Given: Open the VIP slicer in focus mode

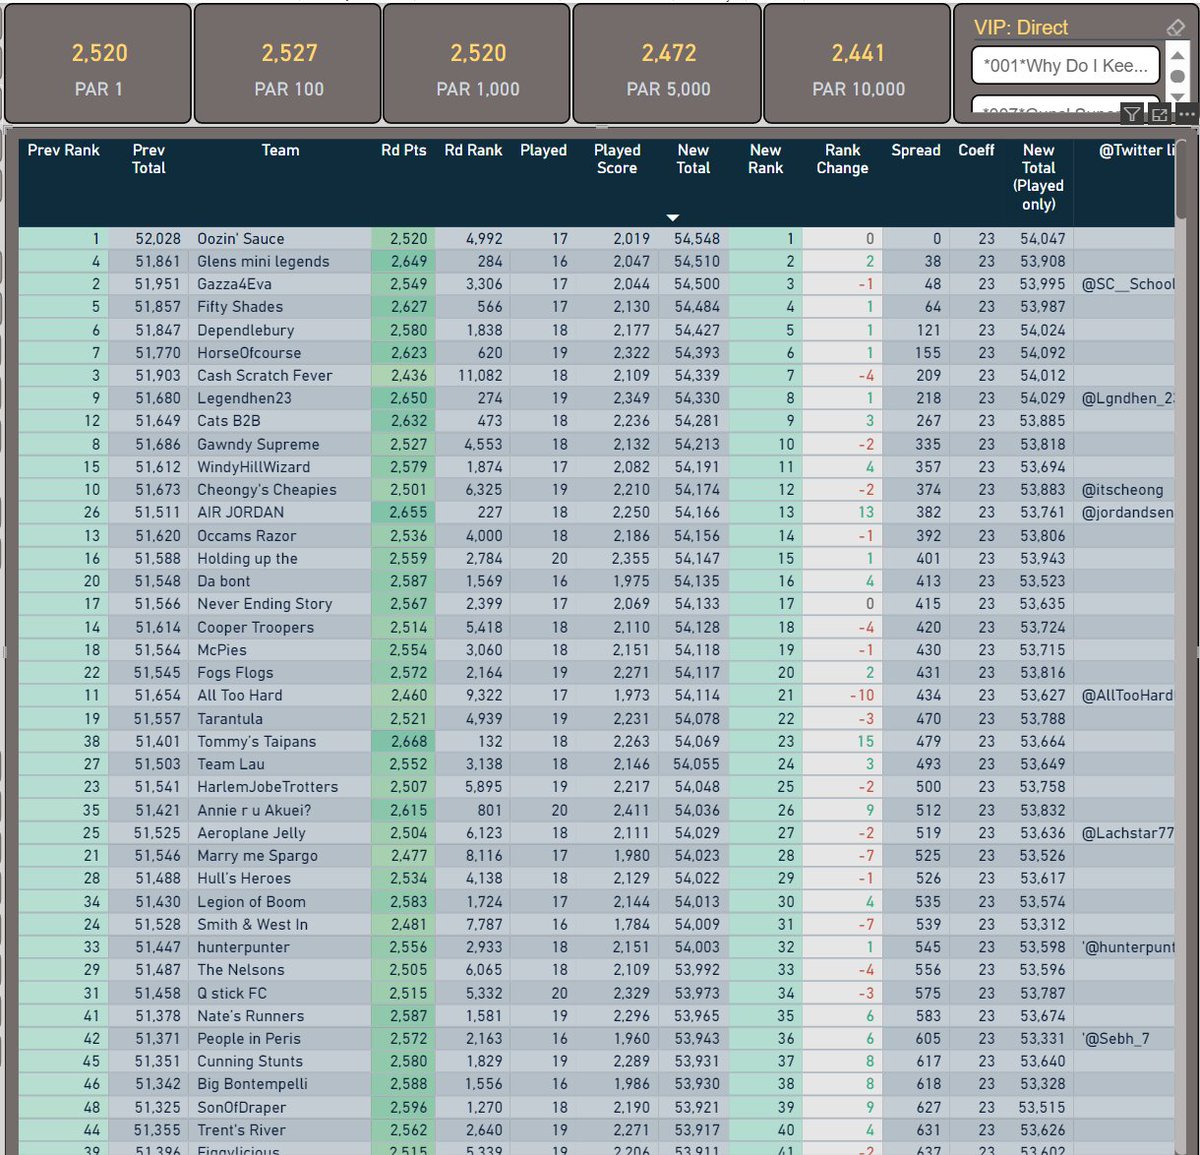Looking at the screenshot, I should (1161, 114).
